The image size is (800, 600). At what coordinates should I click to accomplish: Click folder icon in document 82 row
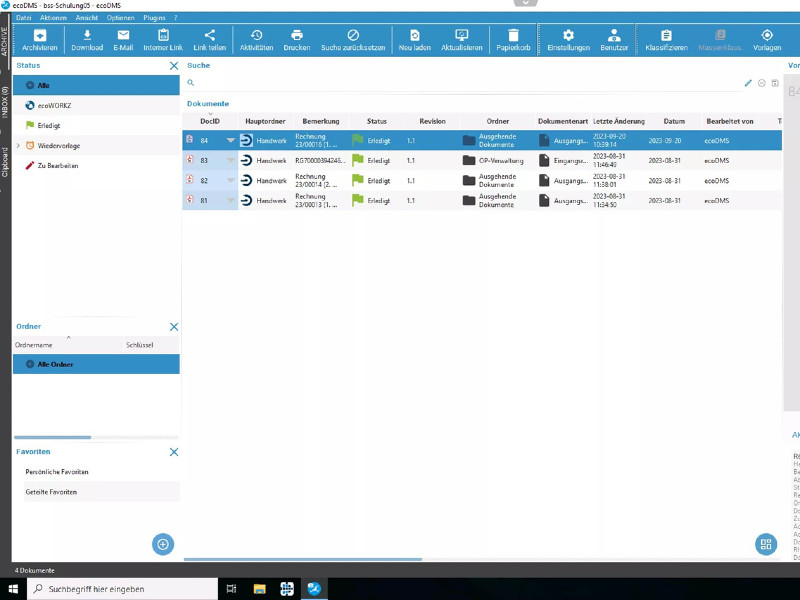tap(469, 181)
